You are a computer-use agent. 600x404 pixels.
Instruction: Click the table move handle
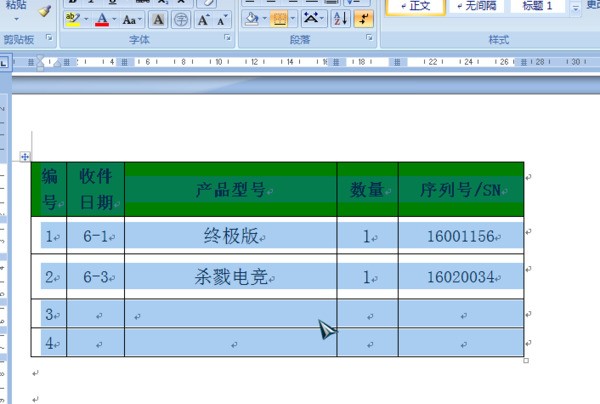tap(25, 156)
